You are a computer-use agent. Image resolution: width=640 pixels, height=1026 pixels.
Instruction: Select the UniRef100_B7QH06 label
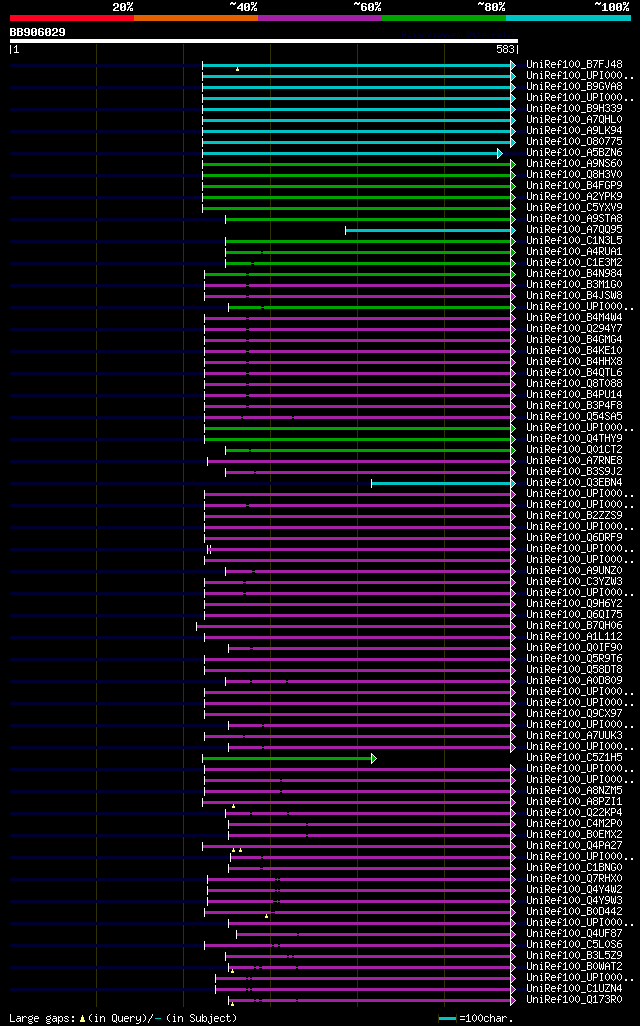pos(575,626)
